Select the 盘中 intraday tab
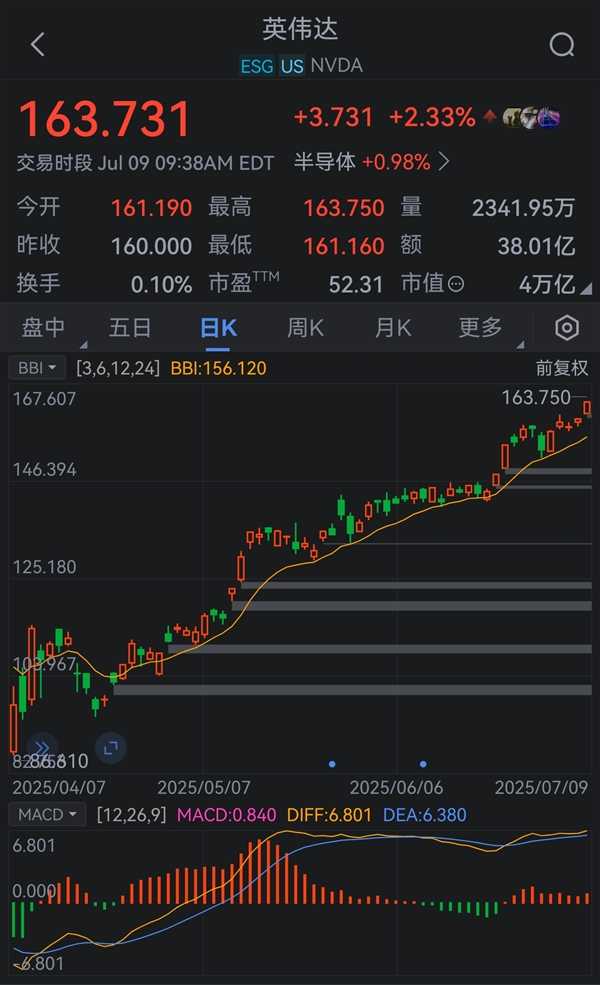The height and width of the screenshot is (985, 600). [x=43, y=328]
